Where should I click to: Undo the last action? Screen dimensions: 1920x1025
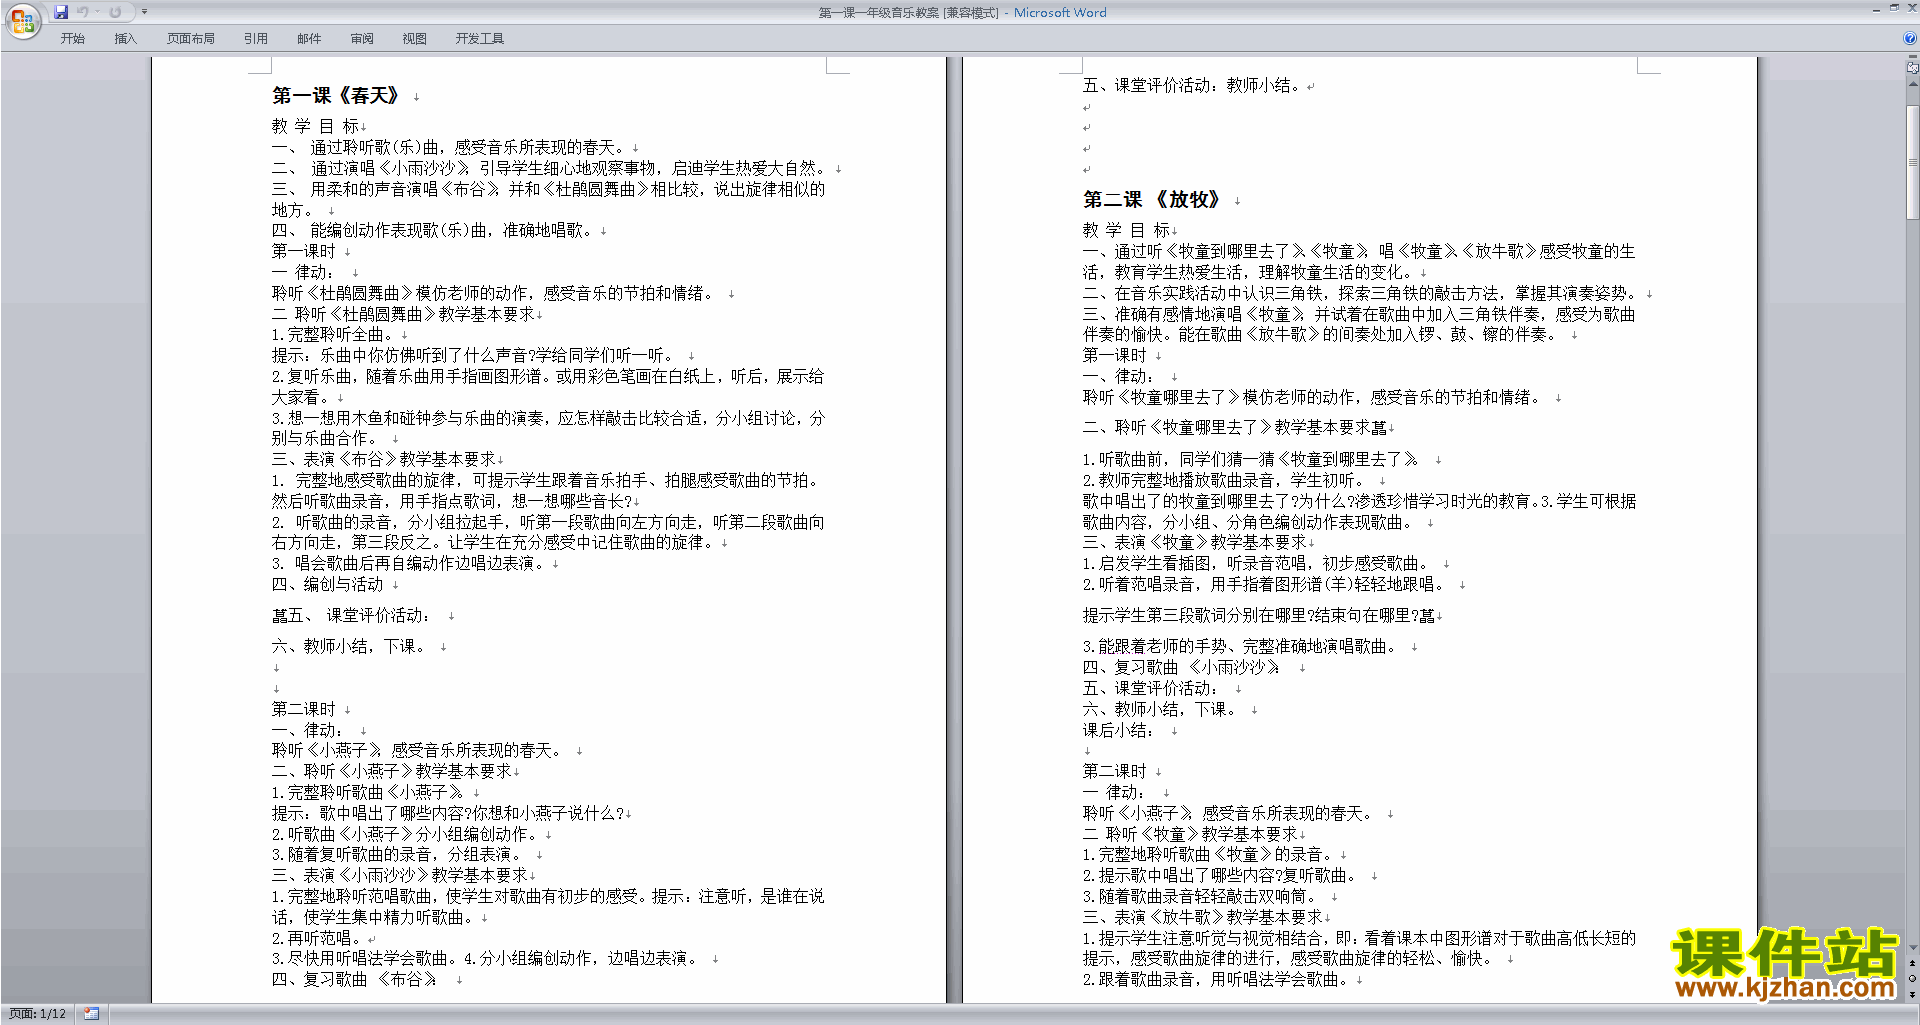coord(83,12)
